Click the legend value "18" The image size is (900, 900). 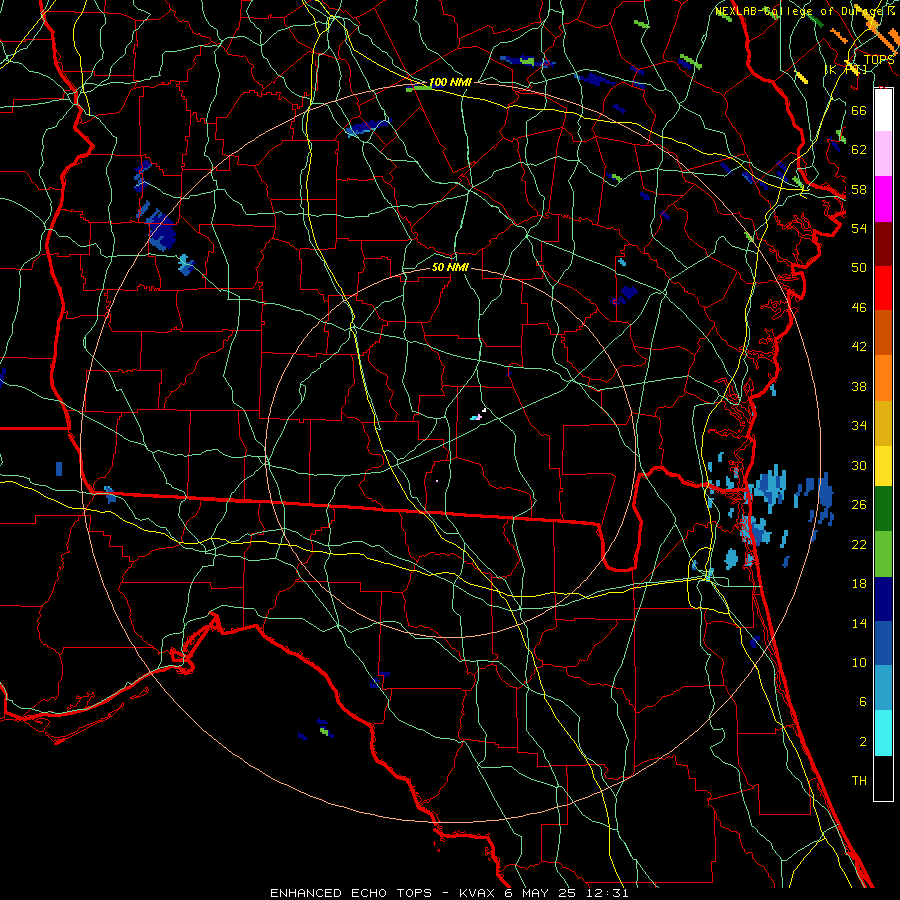859,584
